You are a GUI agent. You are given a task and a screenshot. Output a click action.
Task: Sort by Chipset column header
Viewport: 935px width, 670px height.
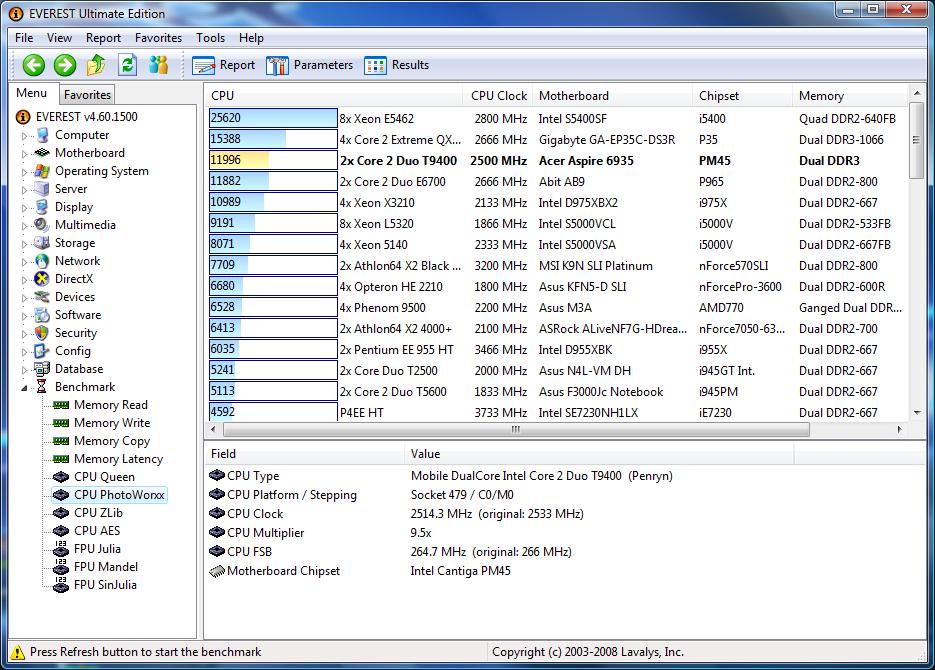(x=742, y=95)
